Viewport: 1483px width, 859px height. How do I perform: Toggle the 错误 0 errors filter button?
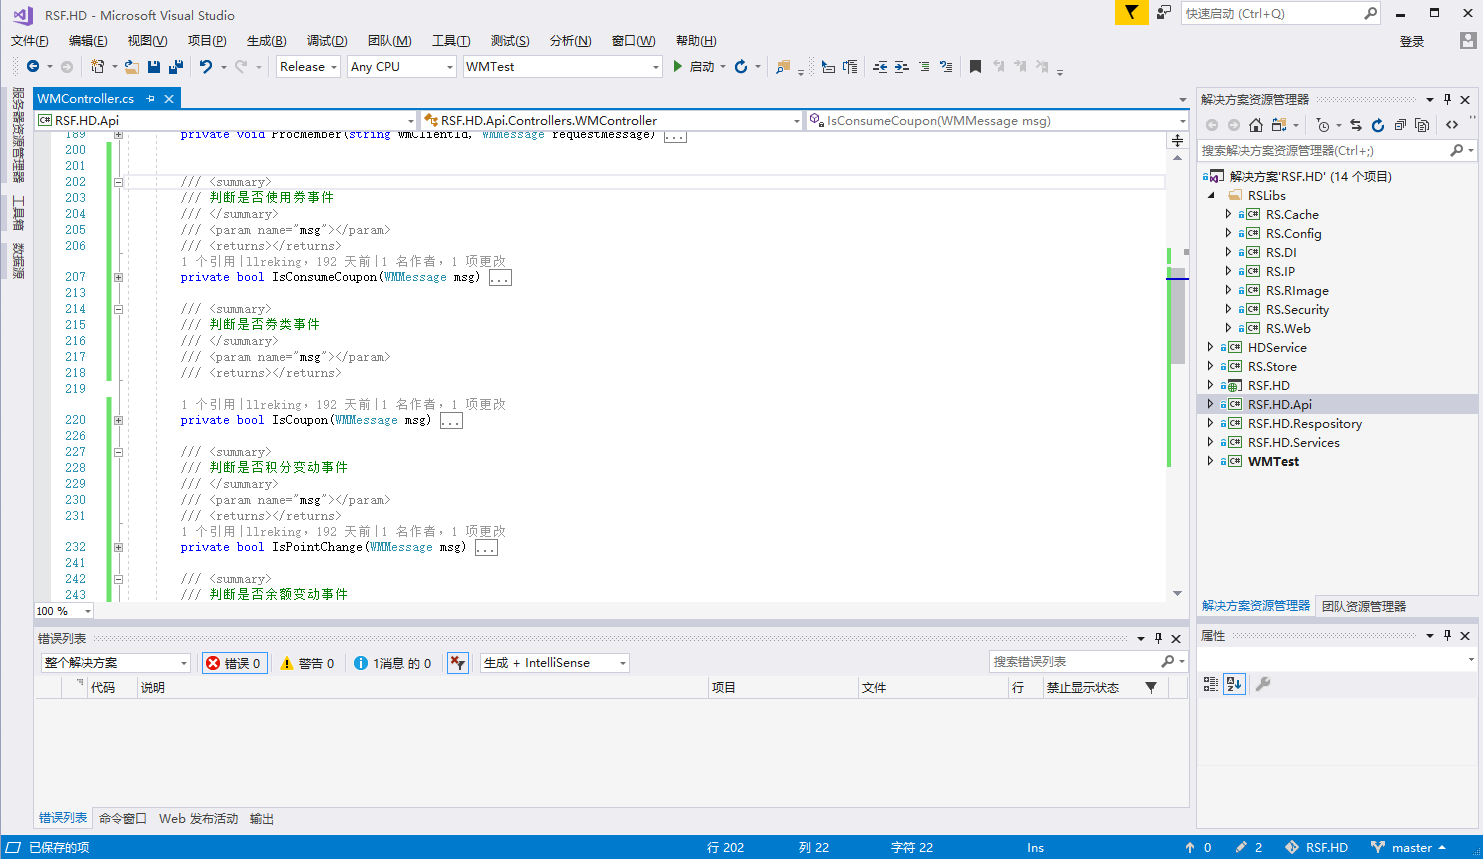tap(234, 663)
